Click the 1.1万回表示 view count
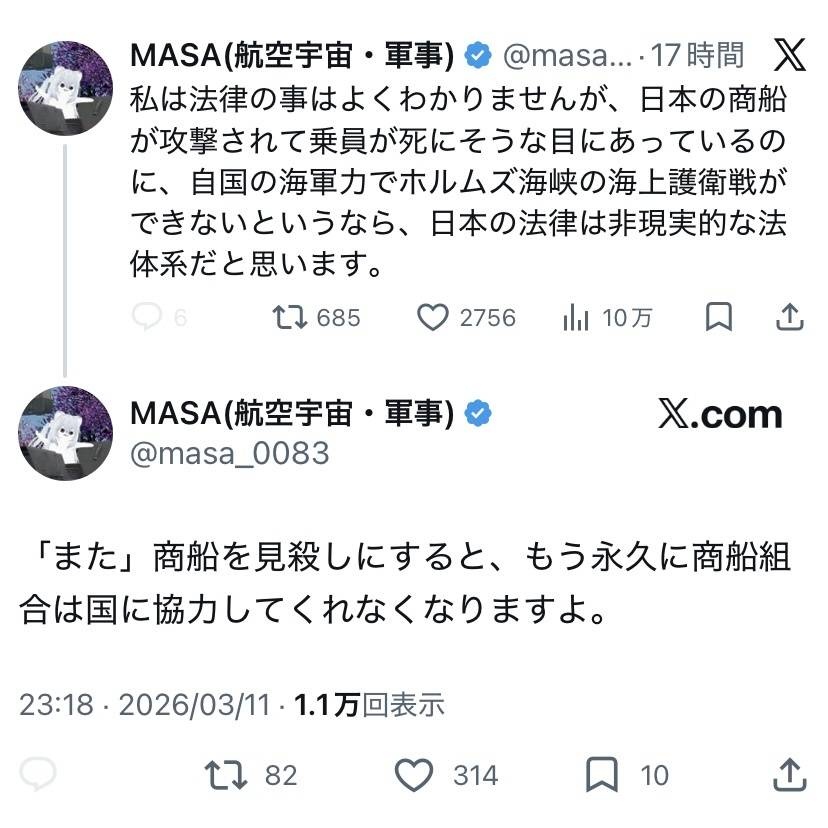The width and height of the screenshot is (828, 828). (x=369, y=704)
